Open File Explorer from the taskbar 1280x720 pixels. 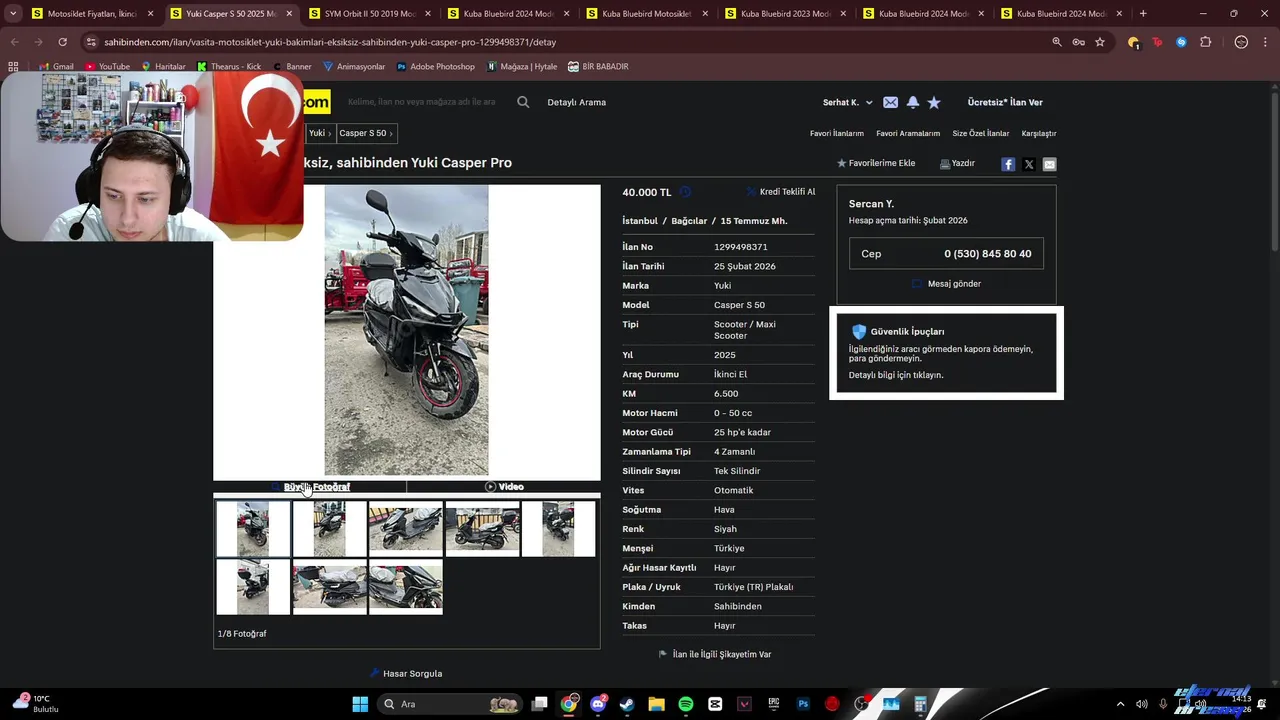tap(656, 704)
